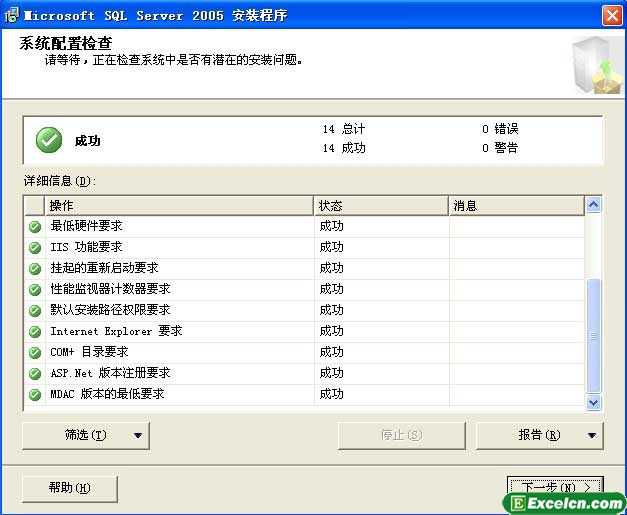This screenshot has width=627, height=515.
Task: Click the 成功 status of 最低硬件要求 row
Action: (331, 226)
